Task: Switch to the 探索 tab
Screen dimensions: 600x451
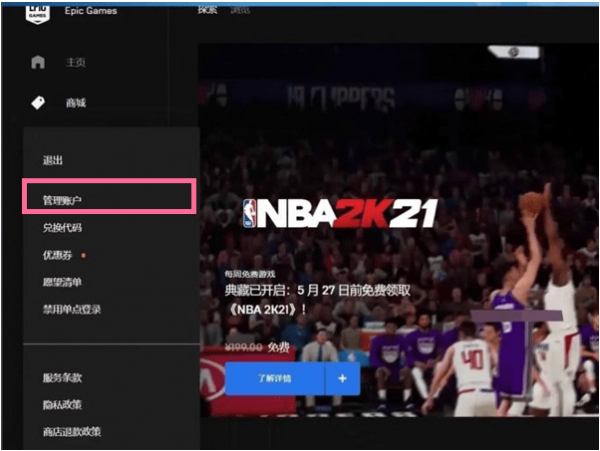Action: pos(207,10)
